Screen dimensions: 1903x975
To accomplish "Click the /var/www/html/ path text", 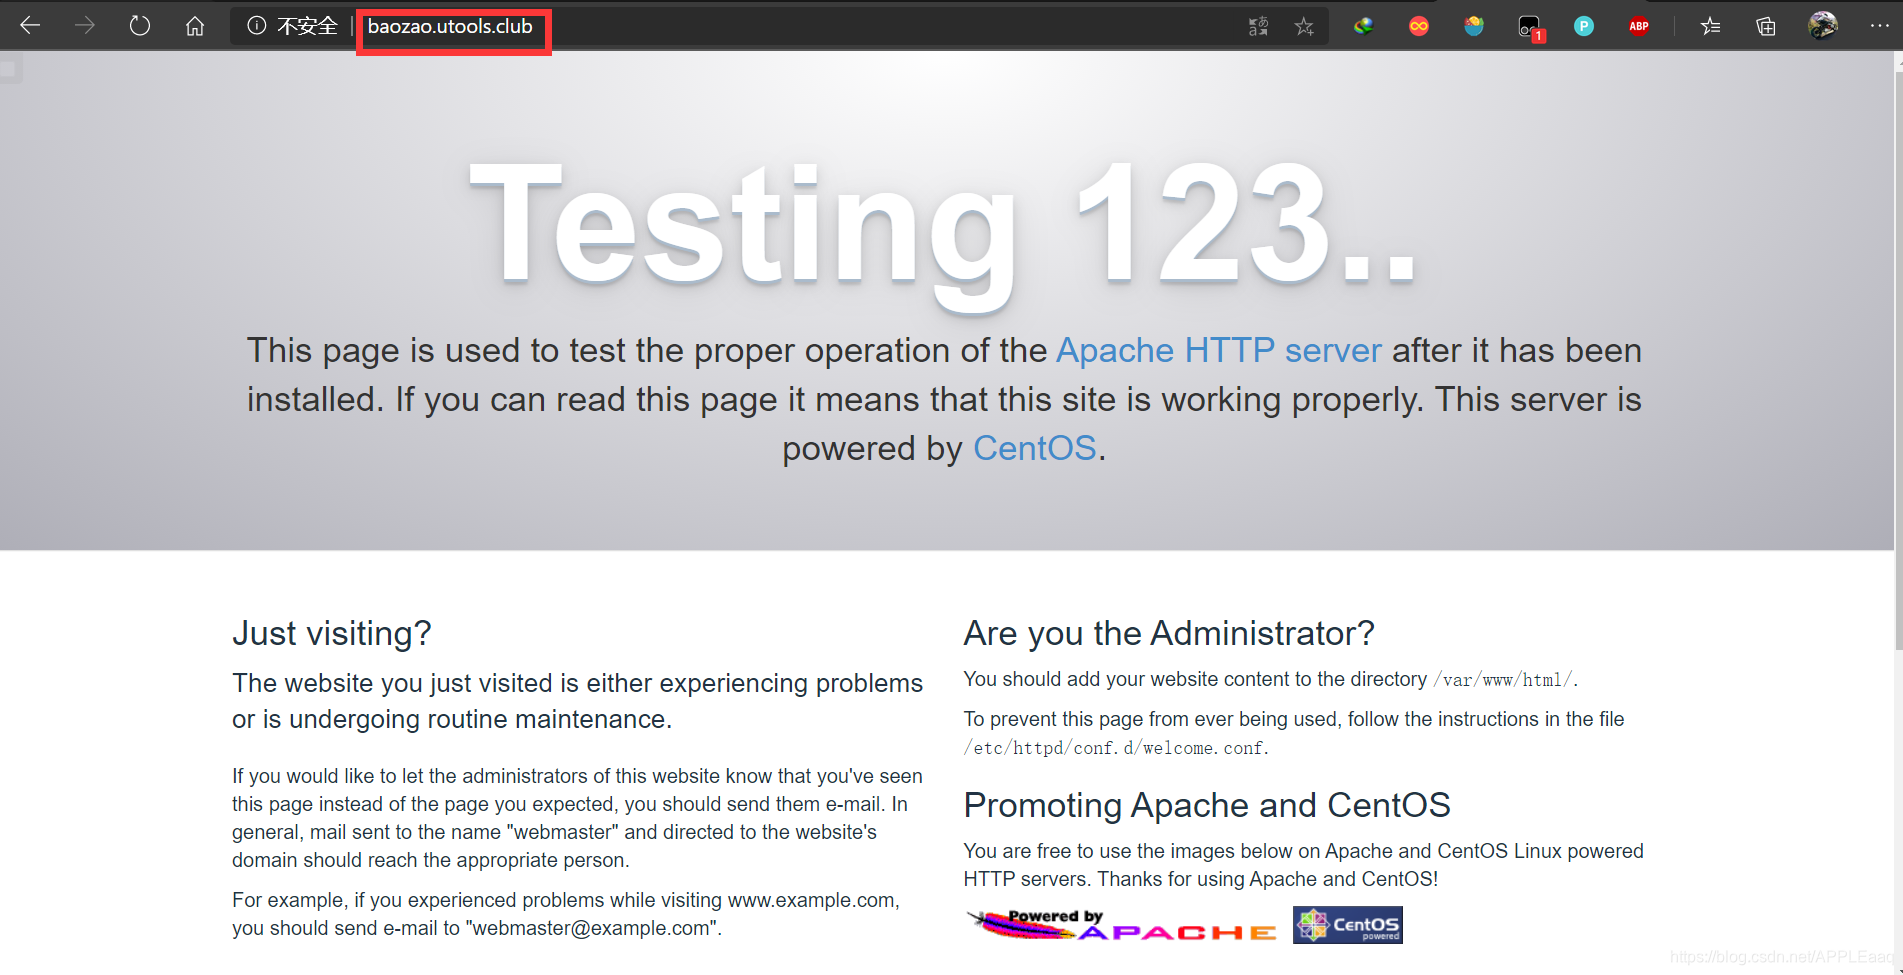I will [1504, 680].
